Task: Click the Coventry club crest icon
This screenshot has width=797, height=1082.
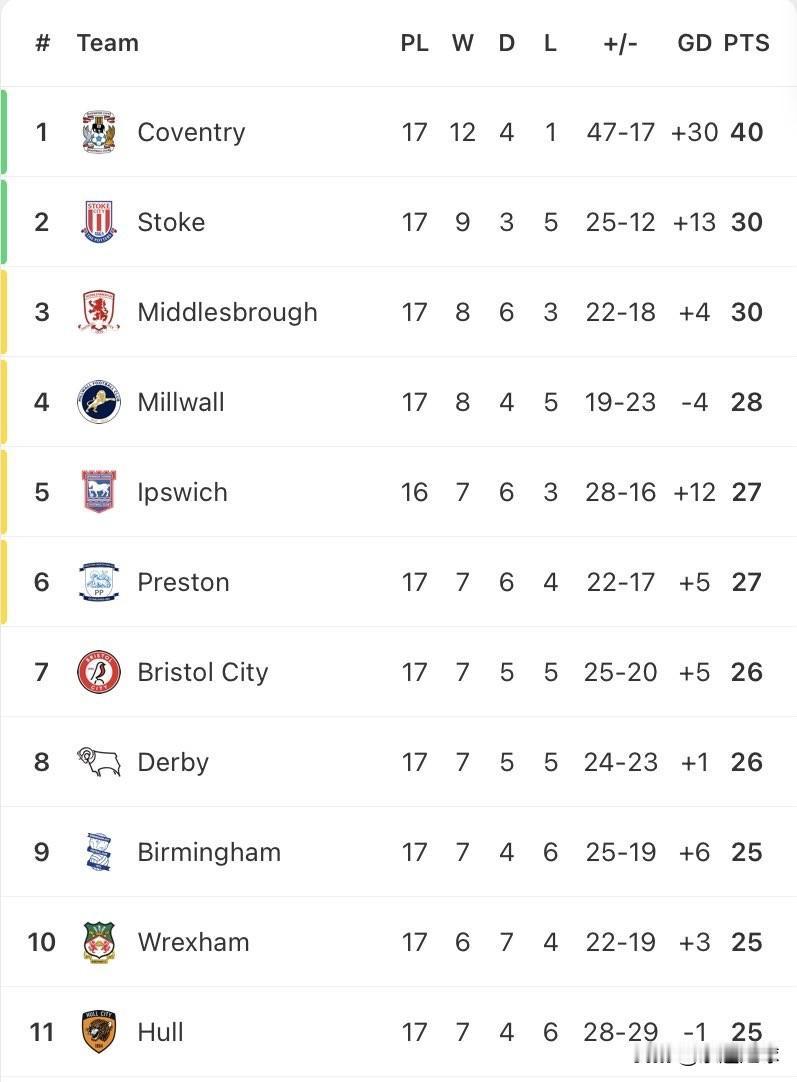Action: [99, 132]
